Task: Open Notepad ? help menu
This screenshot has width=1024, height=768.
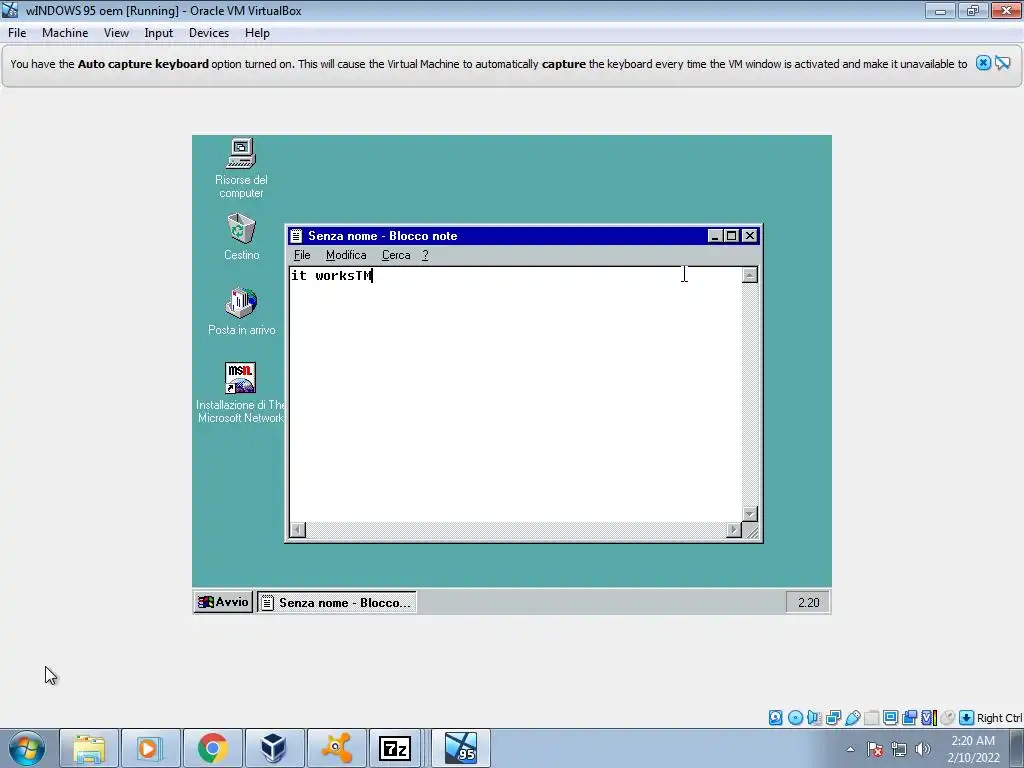Action: (x=425, y=255)
